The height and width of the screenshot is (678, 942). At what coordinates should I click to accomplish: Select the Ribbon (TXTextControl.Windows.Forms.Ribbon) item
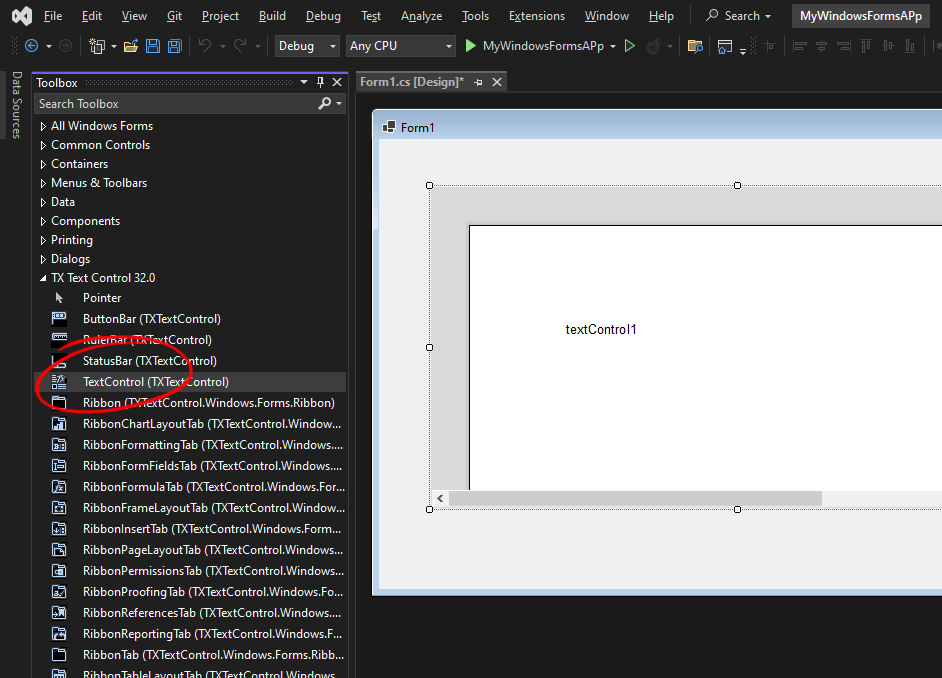click(x=190, y=403)
